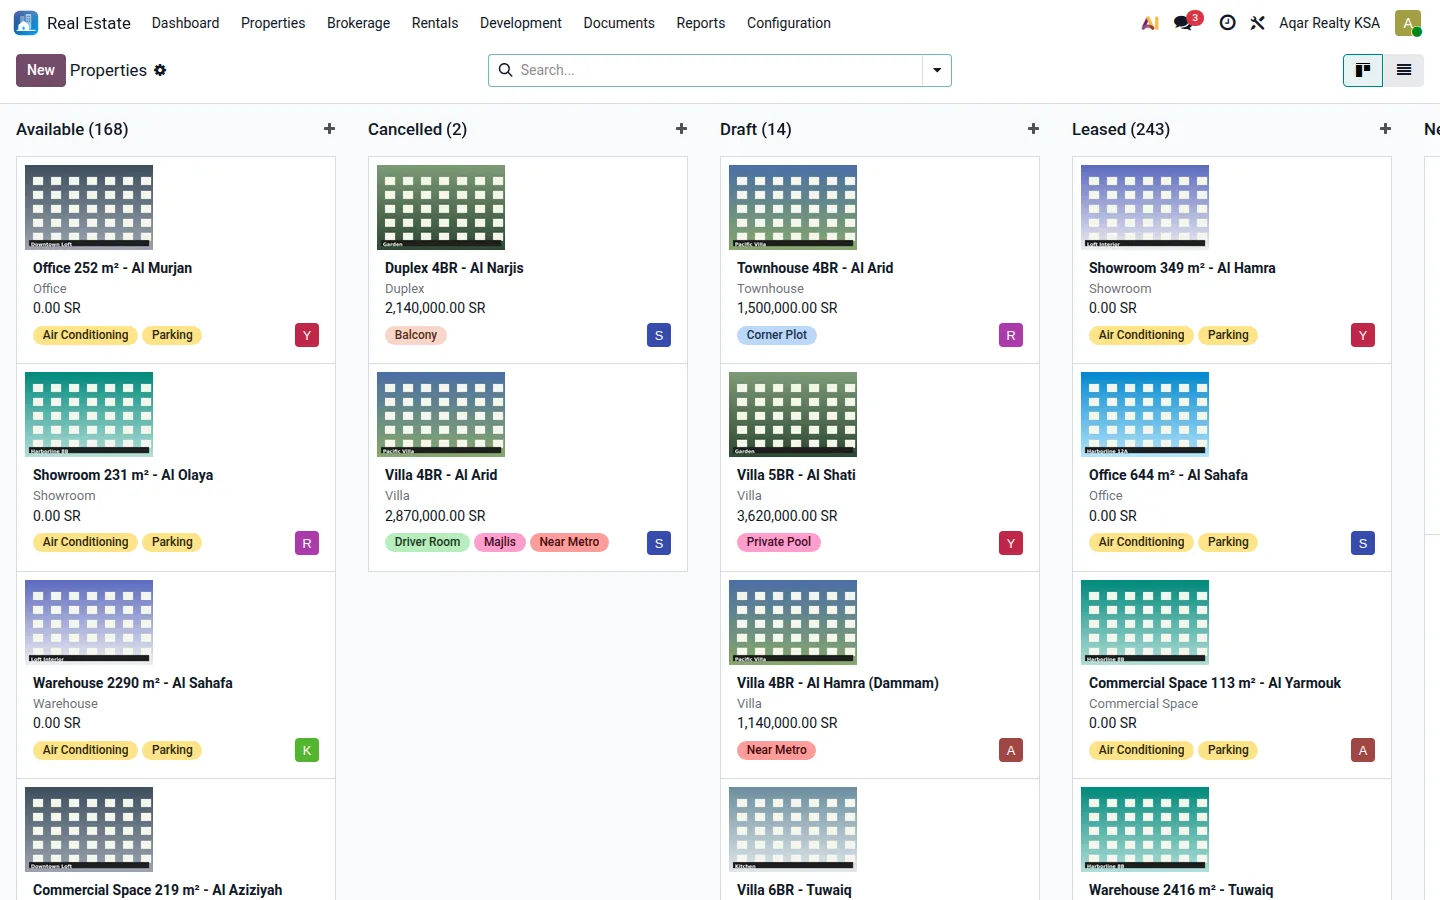Open the Configuration menu
This screenshot has width=1440, height=900.
(789, 23)
